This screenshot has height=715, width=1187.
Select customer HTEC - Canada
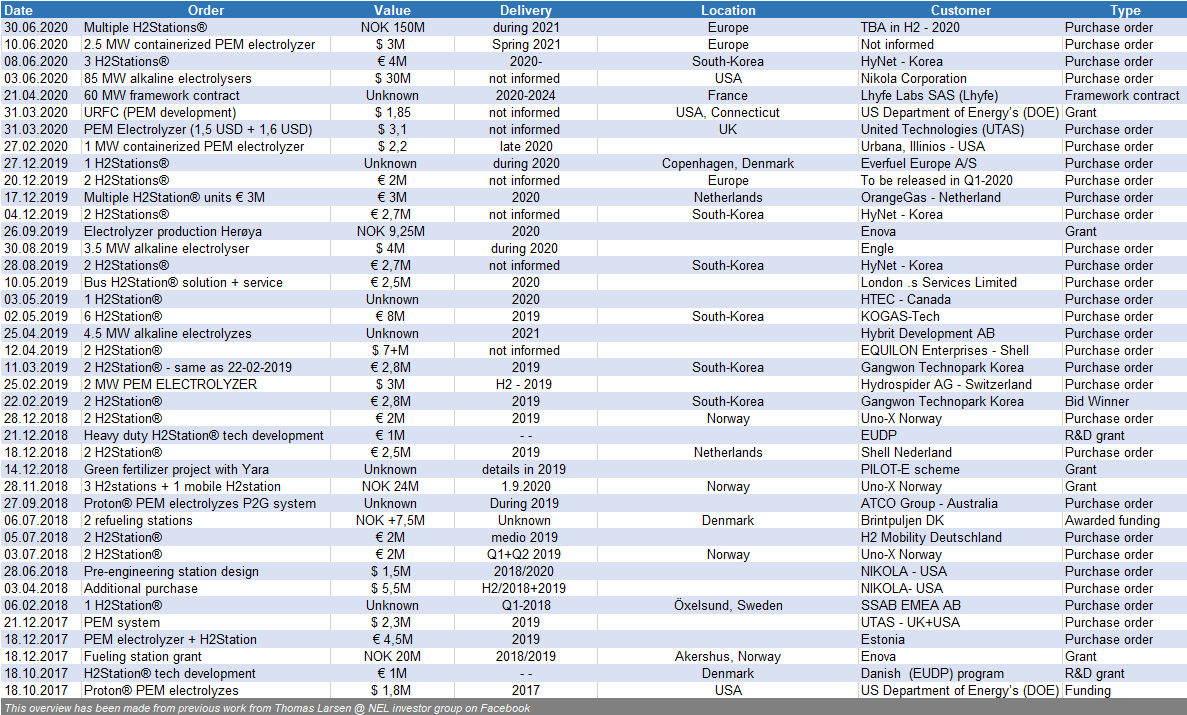click(905, 300)
